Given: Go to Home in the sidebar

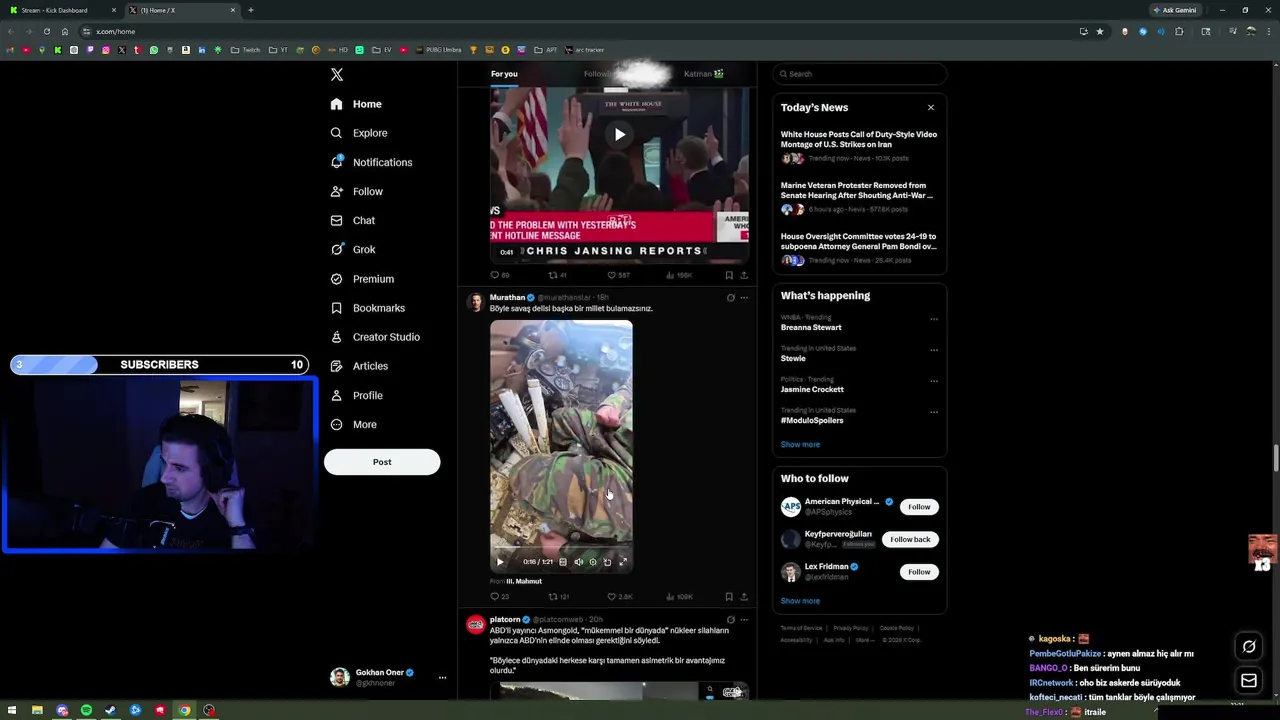Looking at the screenshot, I should pyautogui.click(x=356, y=104).
